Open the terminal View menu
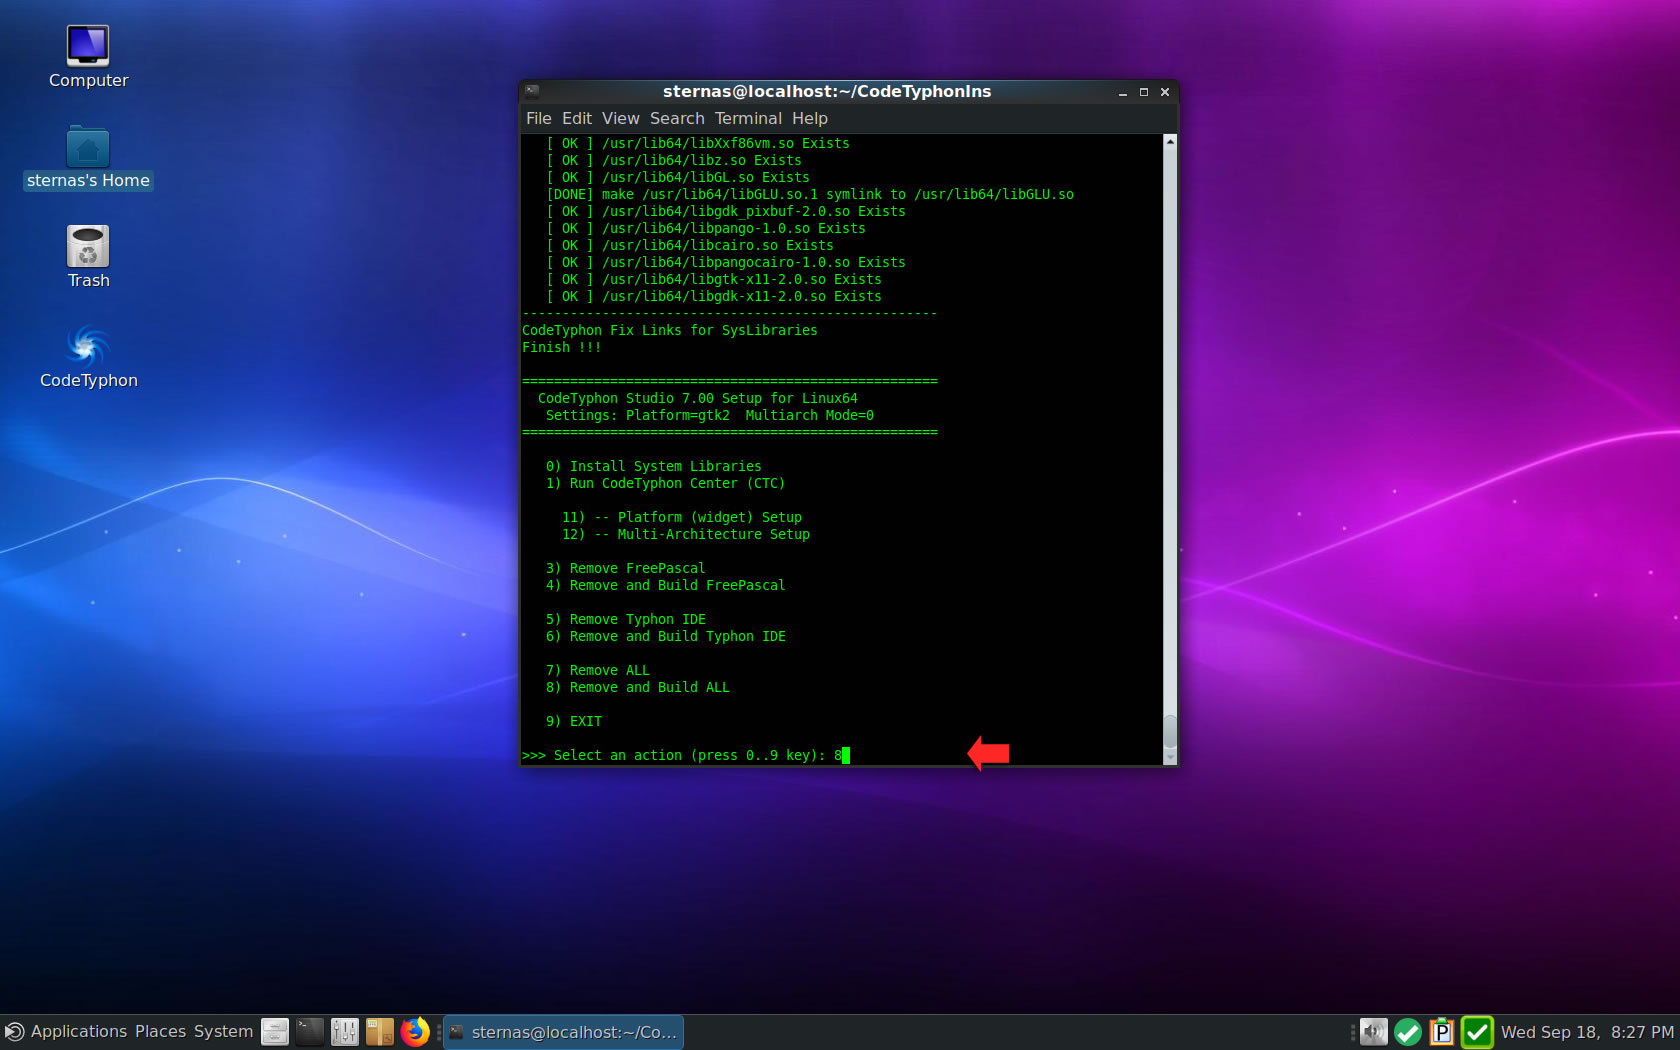The width and height of the screenshot is (1680, 1050). pos(620,118)
